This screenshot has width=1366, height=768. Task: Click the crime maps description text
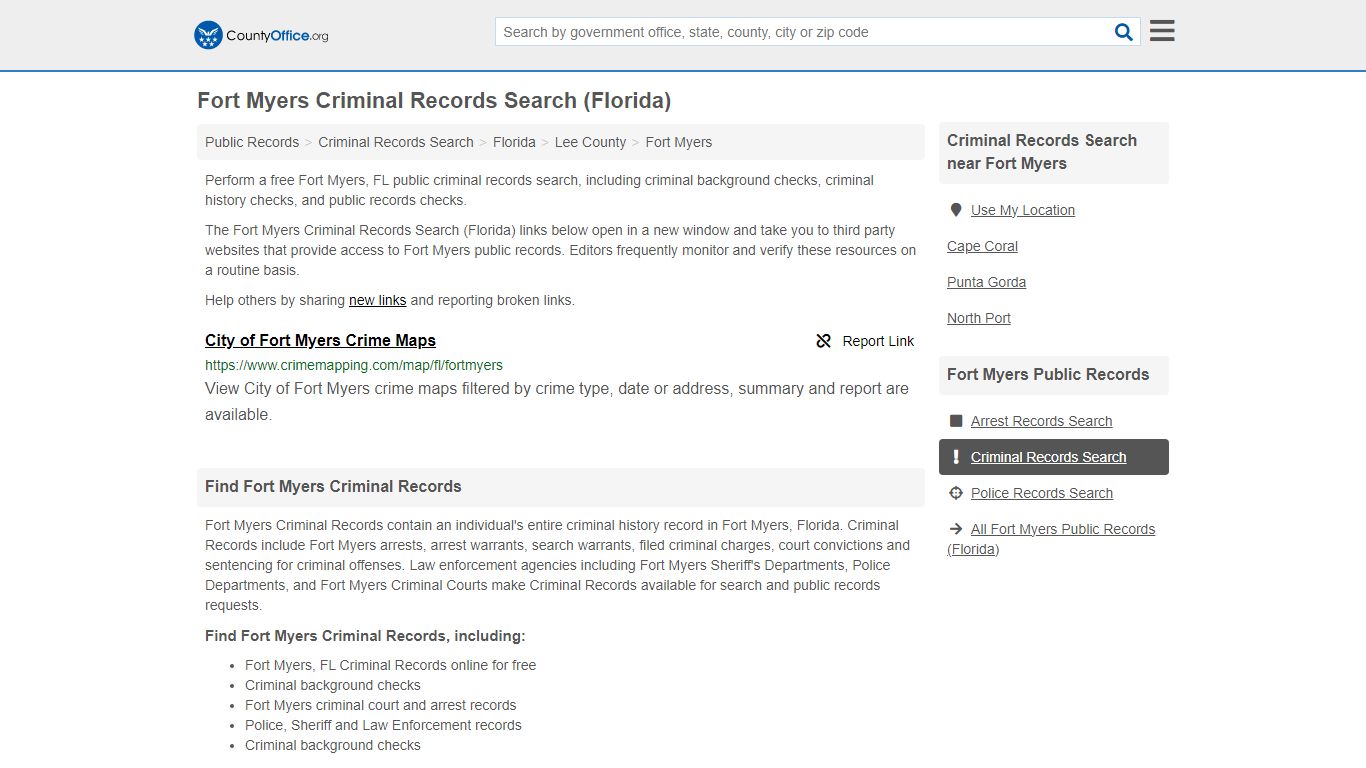coord(557,401)
